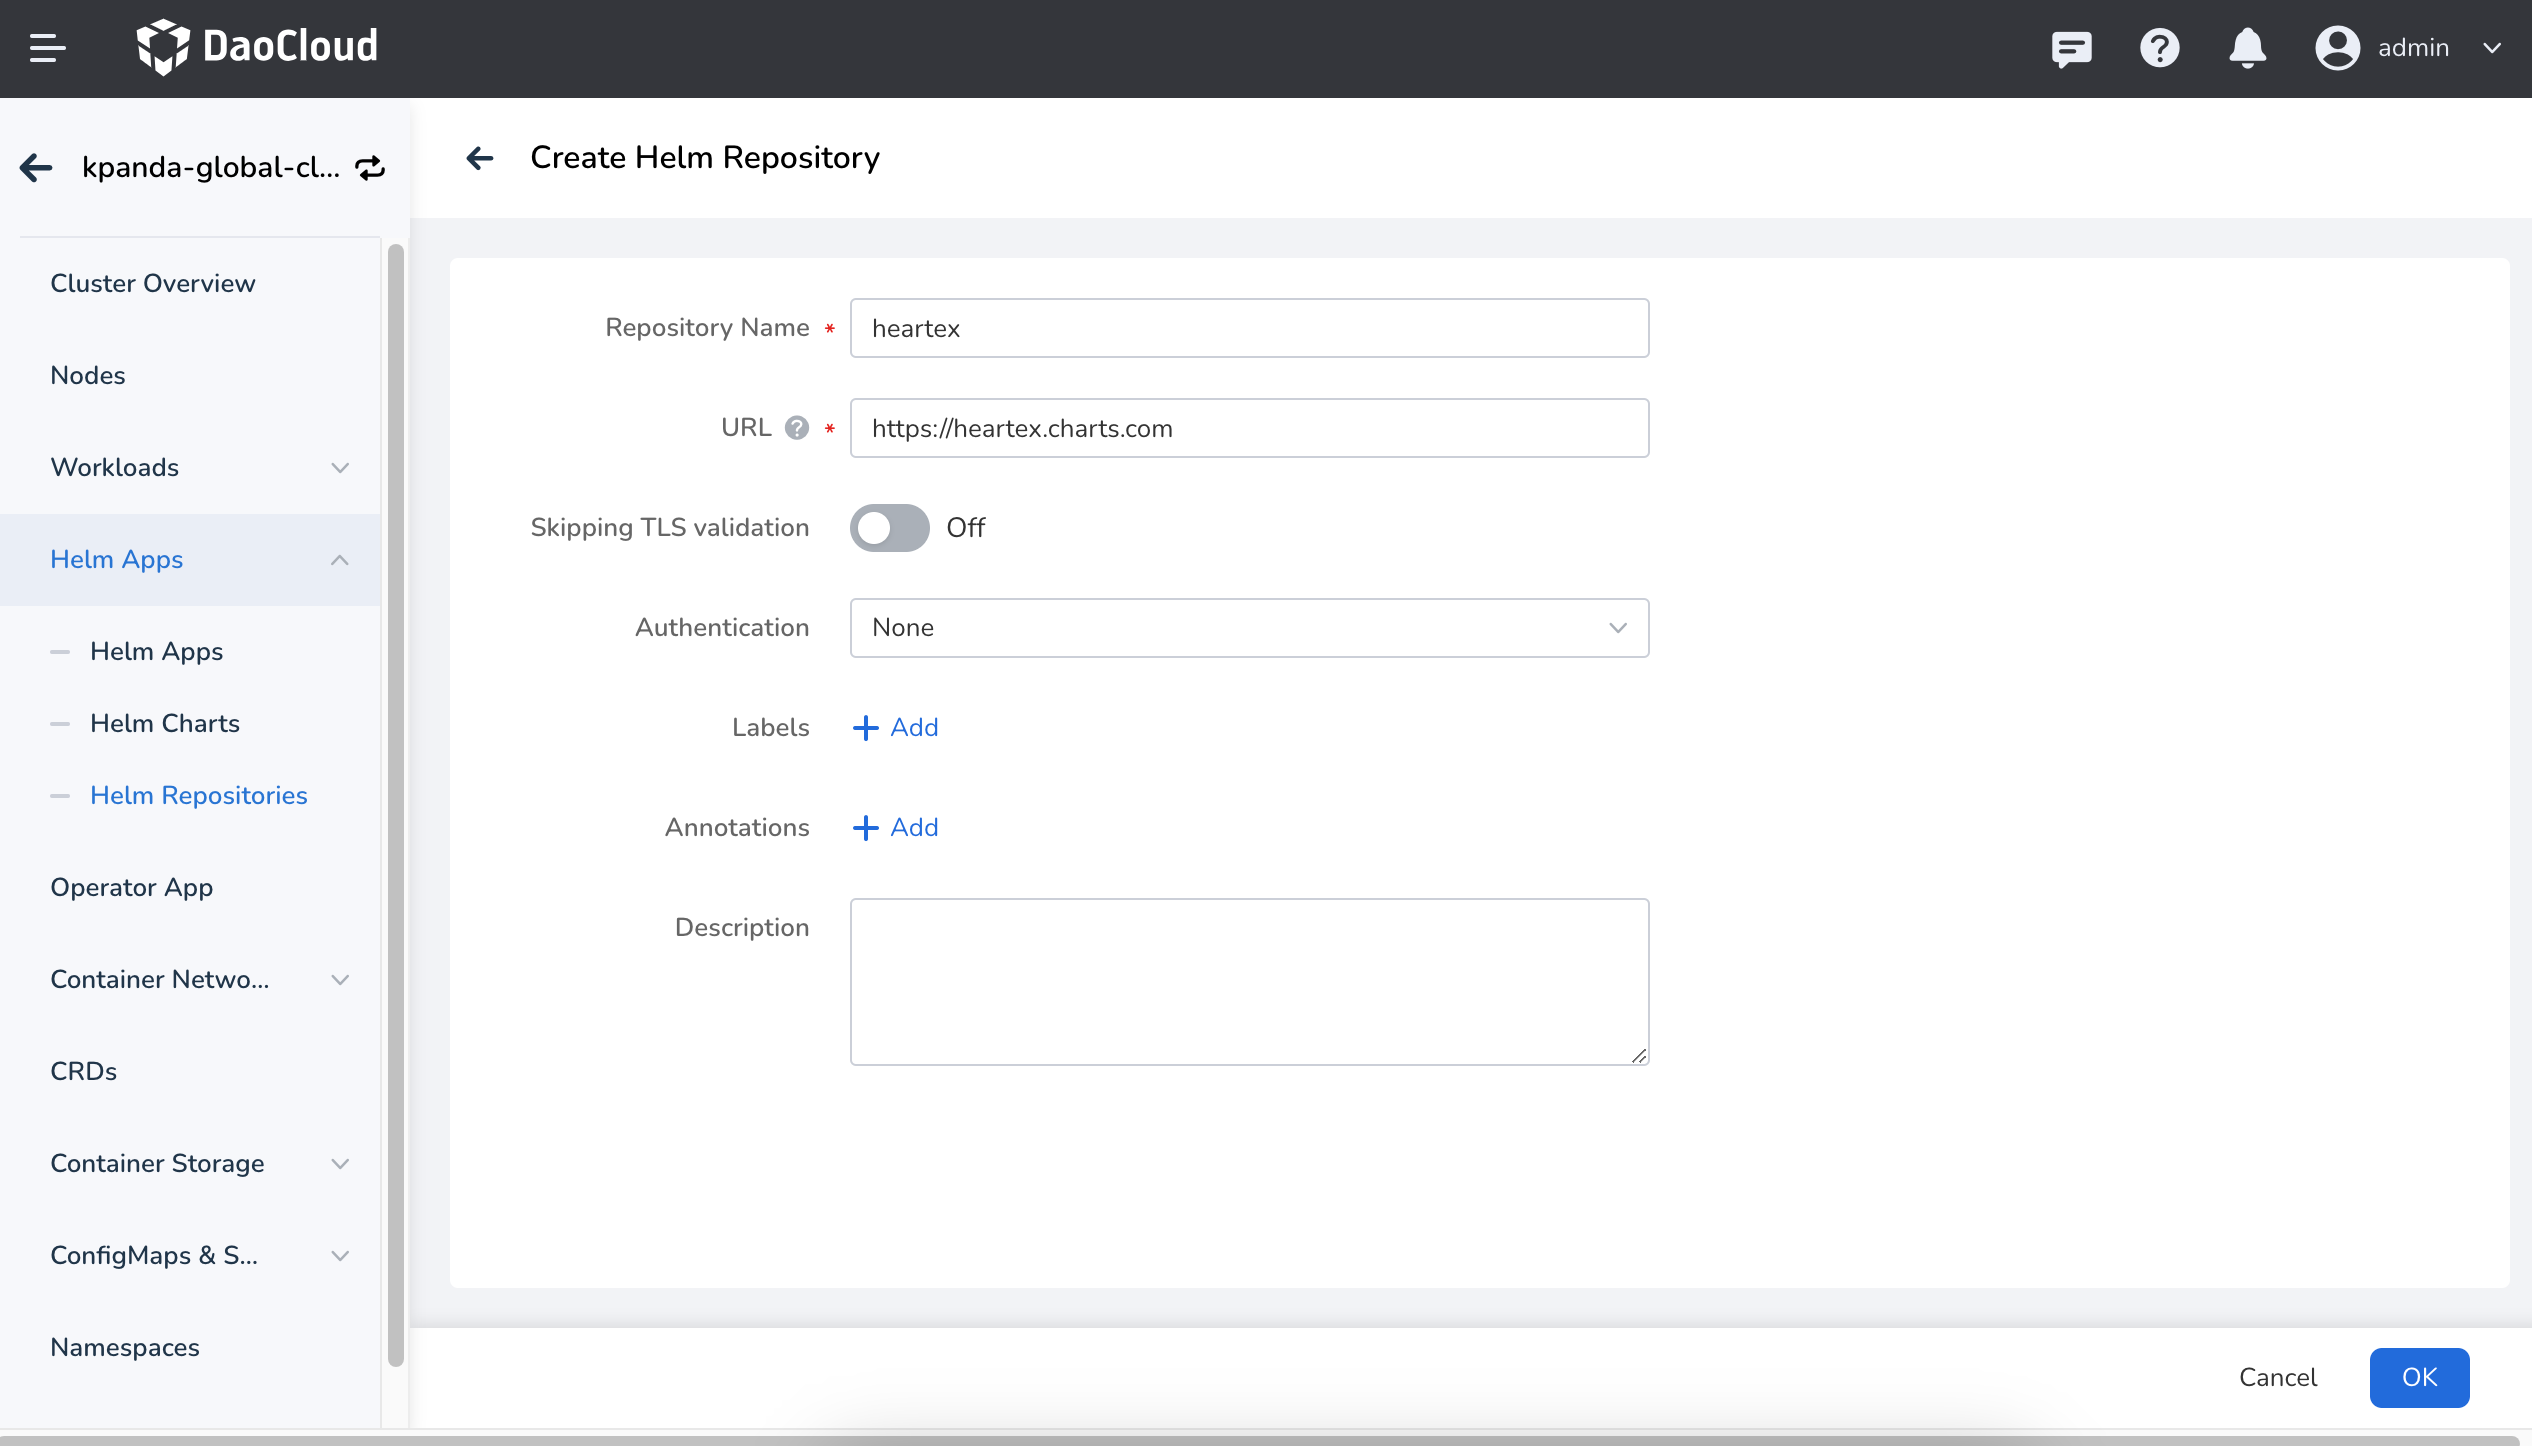Click the admin user avatar

2337,48
